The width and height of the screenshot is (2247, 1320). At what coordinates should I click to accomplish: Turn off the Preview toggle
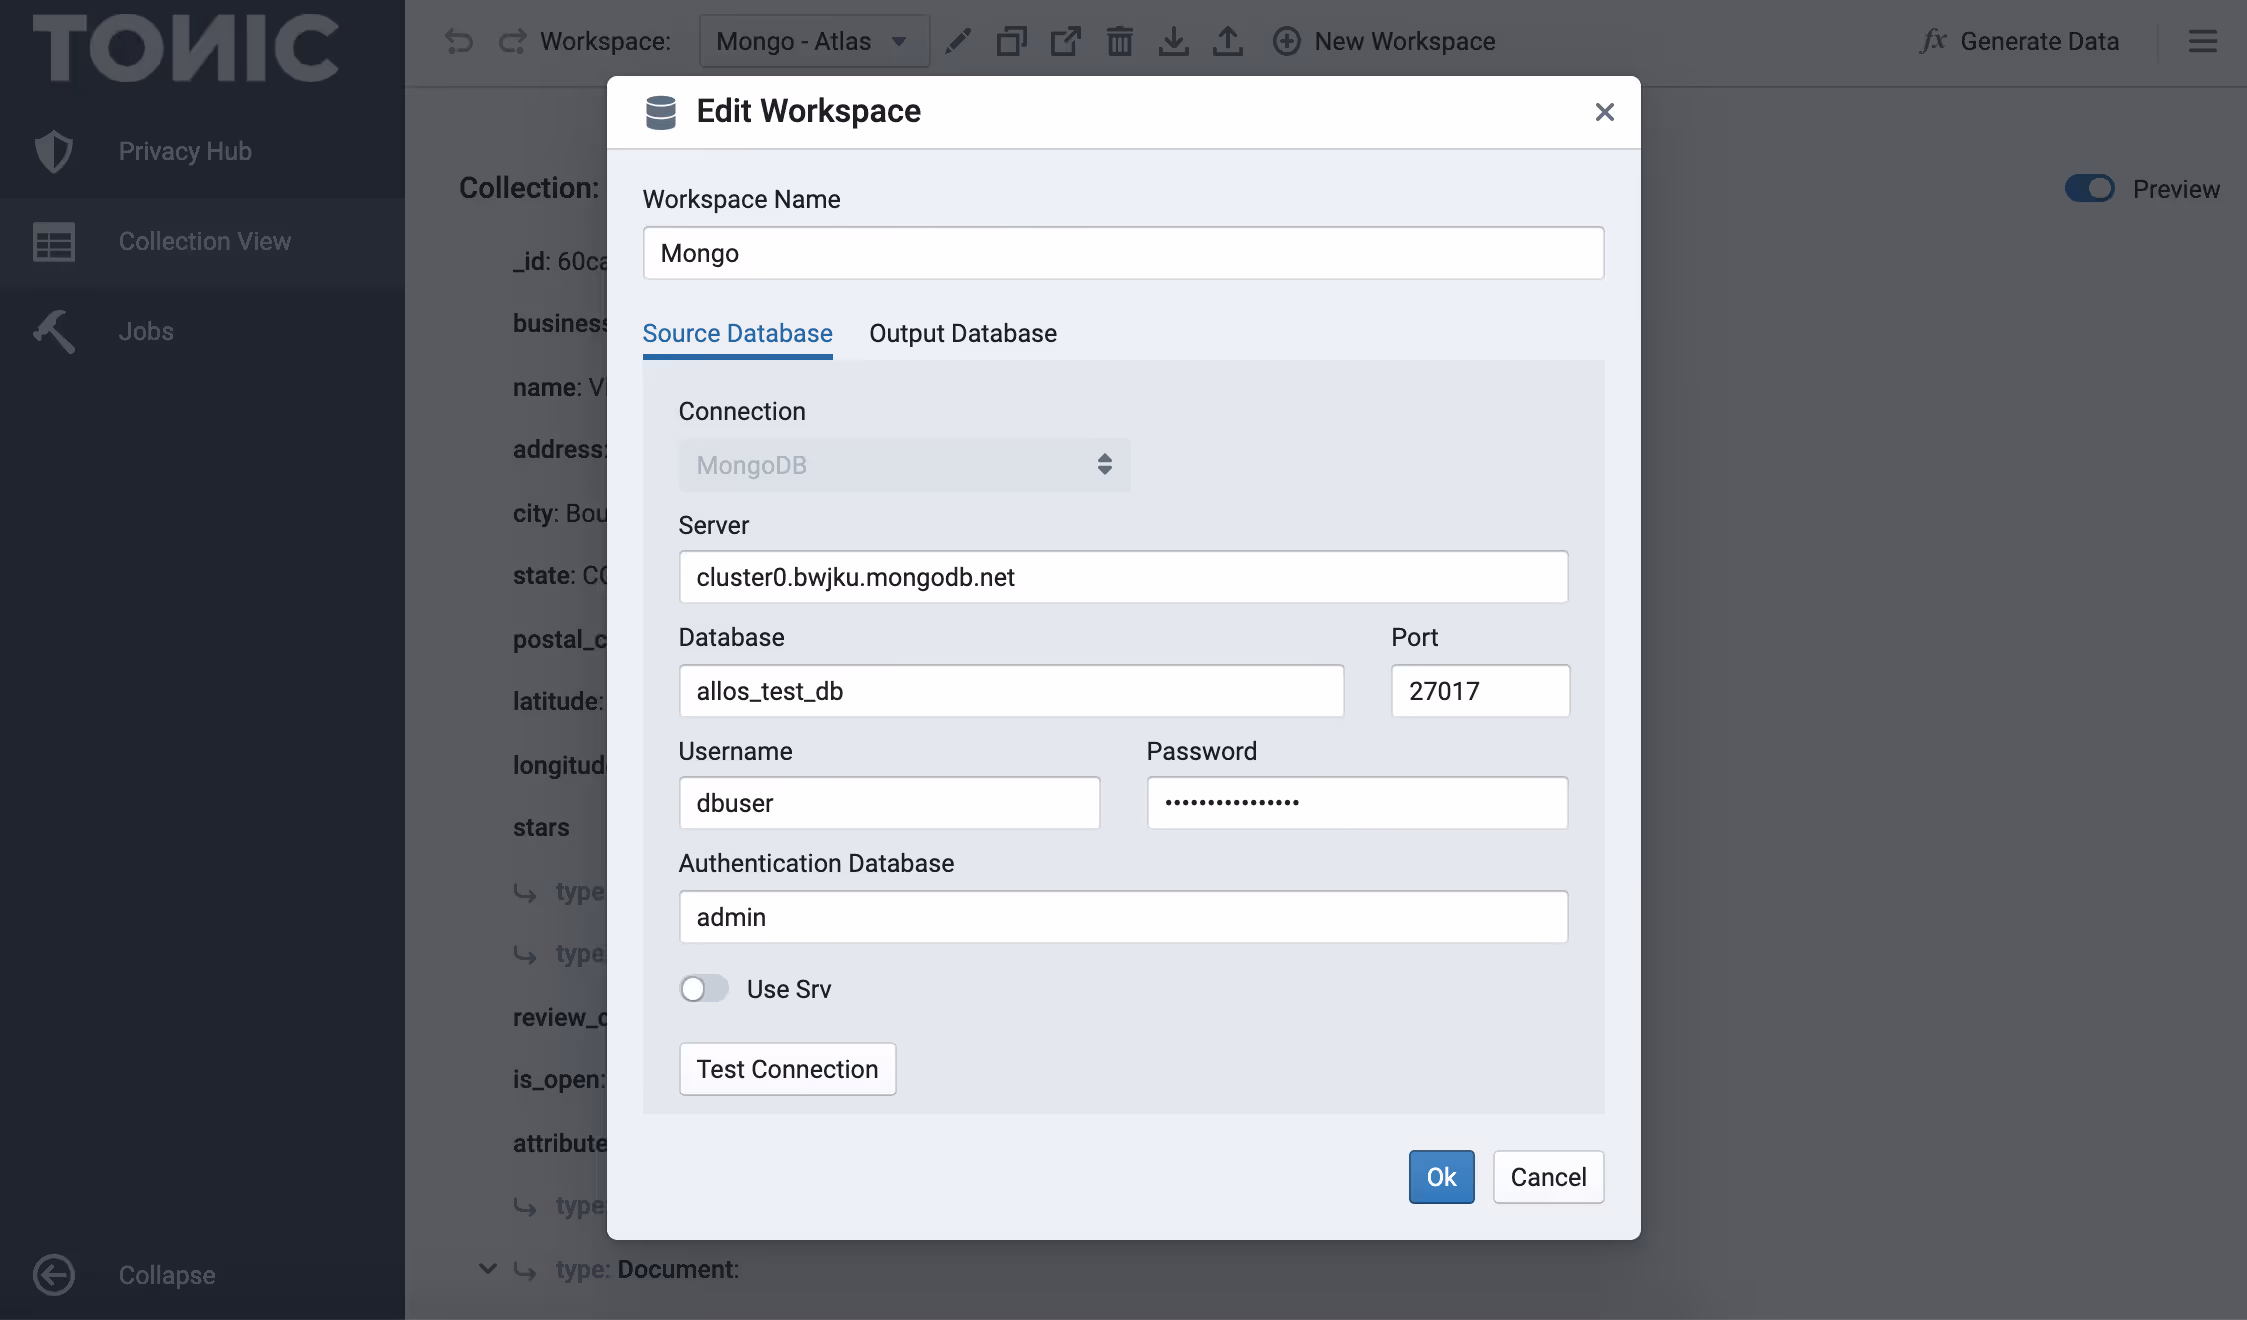pos(2089,189)
